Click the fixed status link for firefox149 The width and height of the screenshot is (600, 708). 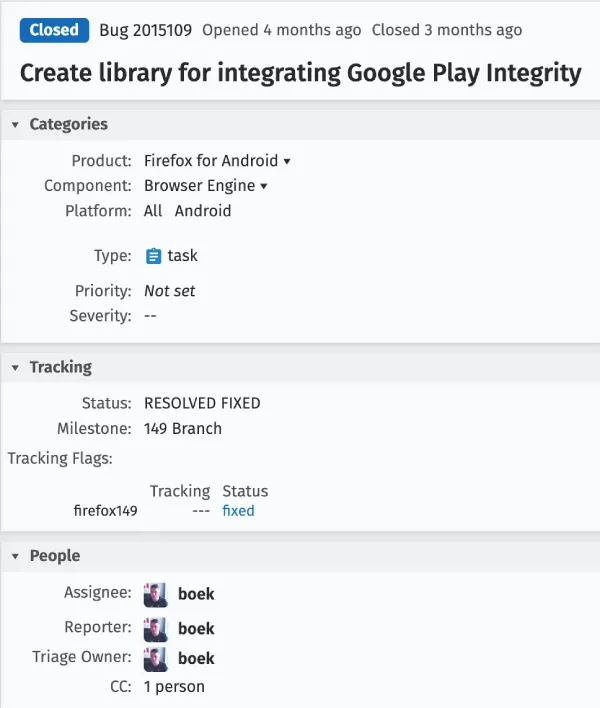click(x=238, y=511)
